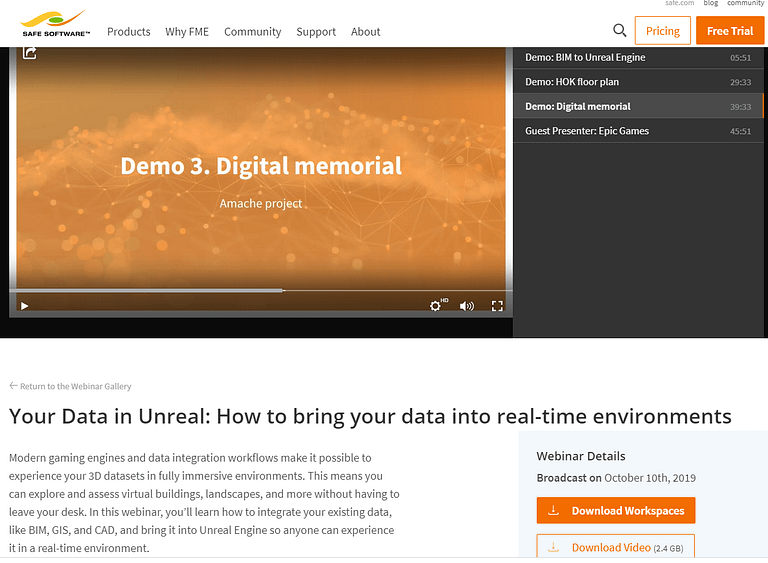Image resolution: width=768 pixels, height=563 pixels.
Task: Click the 39:33 chapter timestamp
Action: click(x=740, y=107)
